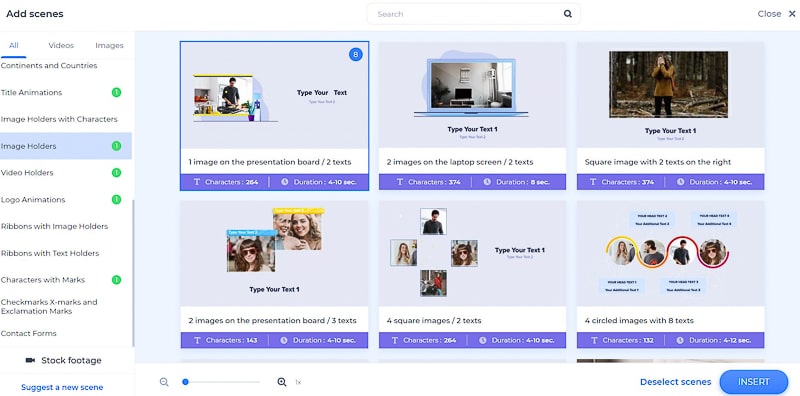Click the zoom in magnifier icon
The width and height of the screenshot is (800, 396).
(x=282, y=382)
